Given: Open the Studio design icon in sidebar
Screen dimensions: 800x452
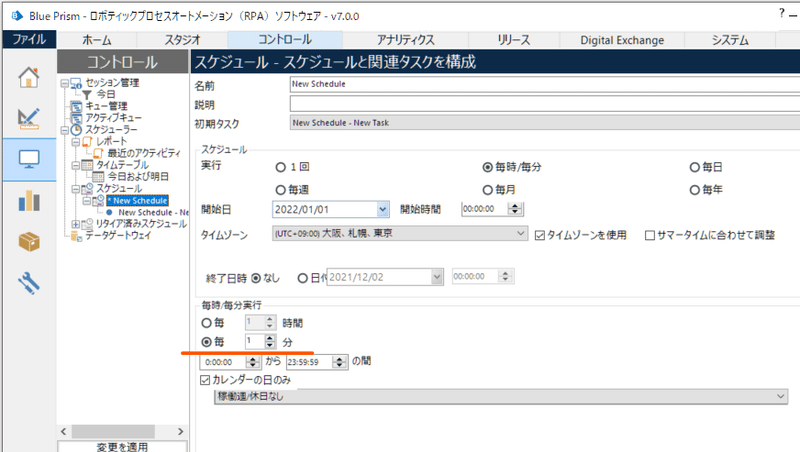Looking at the screenshot, I should pos(29,118).
